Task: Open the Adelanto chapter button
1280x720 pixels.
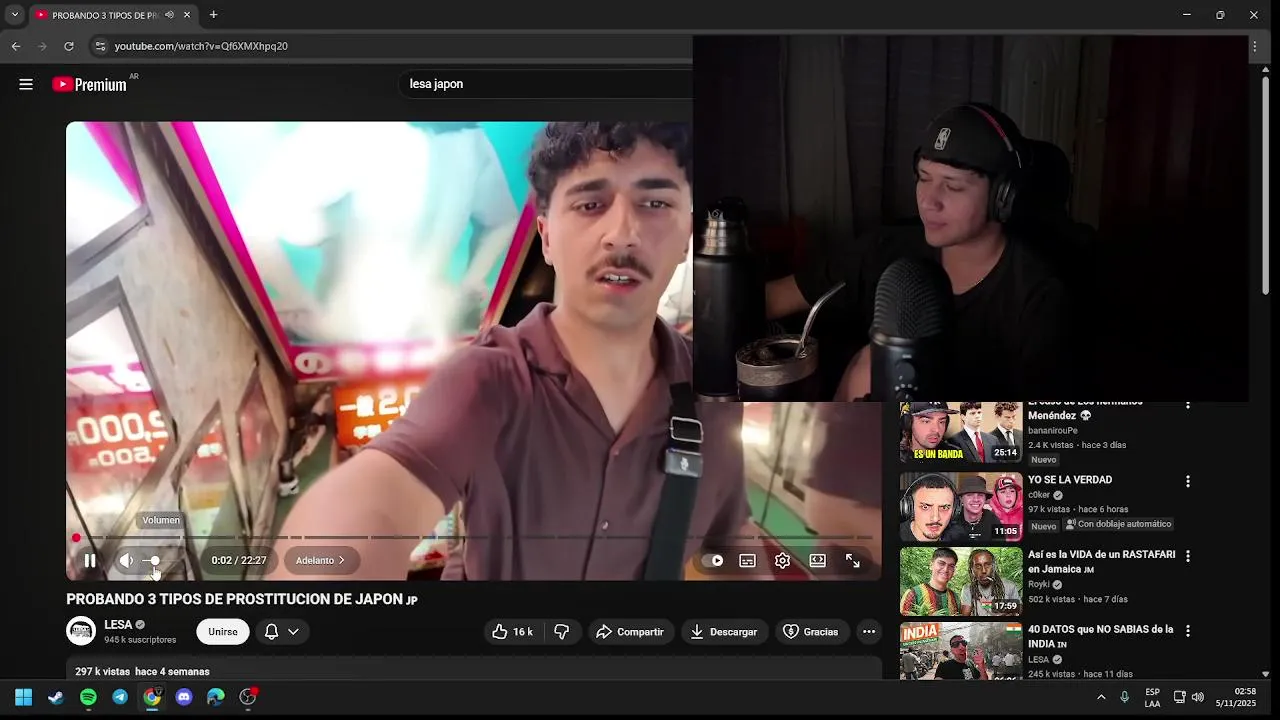Action: click(x=320, y=561)
